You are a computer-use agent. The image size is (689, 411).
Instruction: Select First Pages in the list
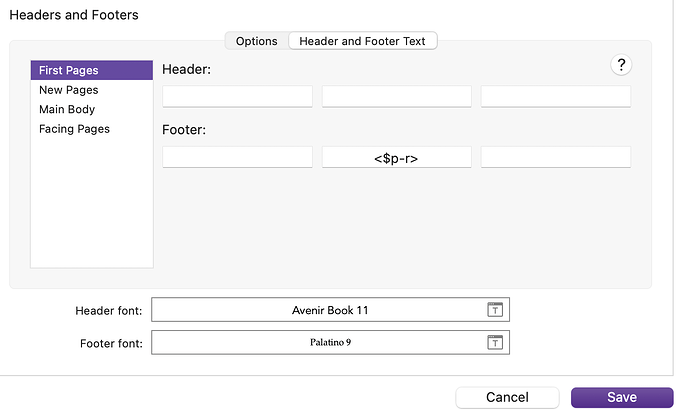[92, 70]
